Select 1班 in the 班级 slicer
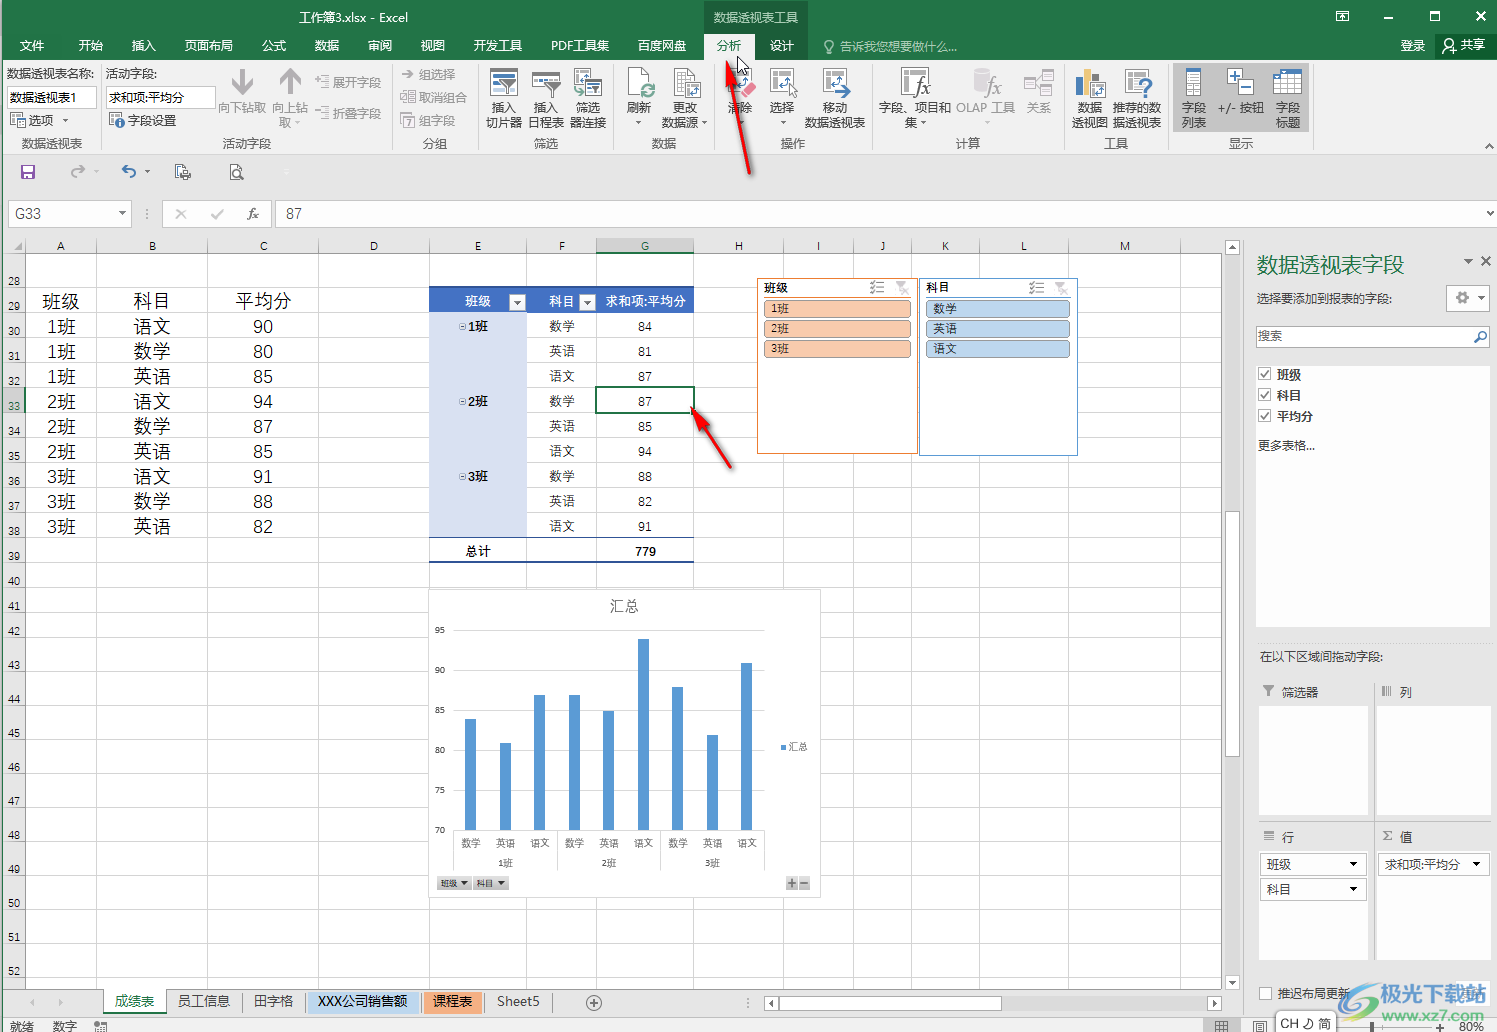This screenshot has height=1032, width=1497. click(x=837, y=309)
